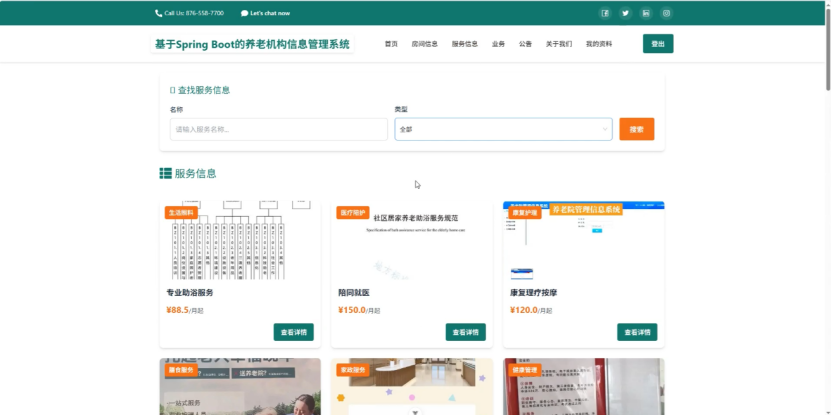The width and height of the screenshot is (831, 415).
Task: Click the page vertical scrollbar thumb
Action: (827, 48)
